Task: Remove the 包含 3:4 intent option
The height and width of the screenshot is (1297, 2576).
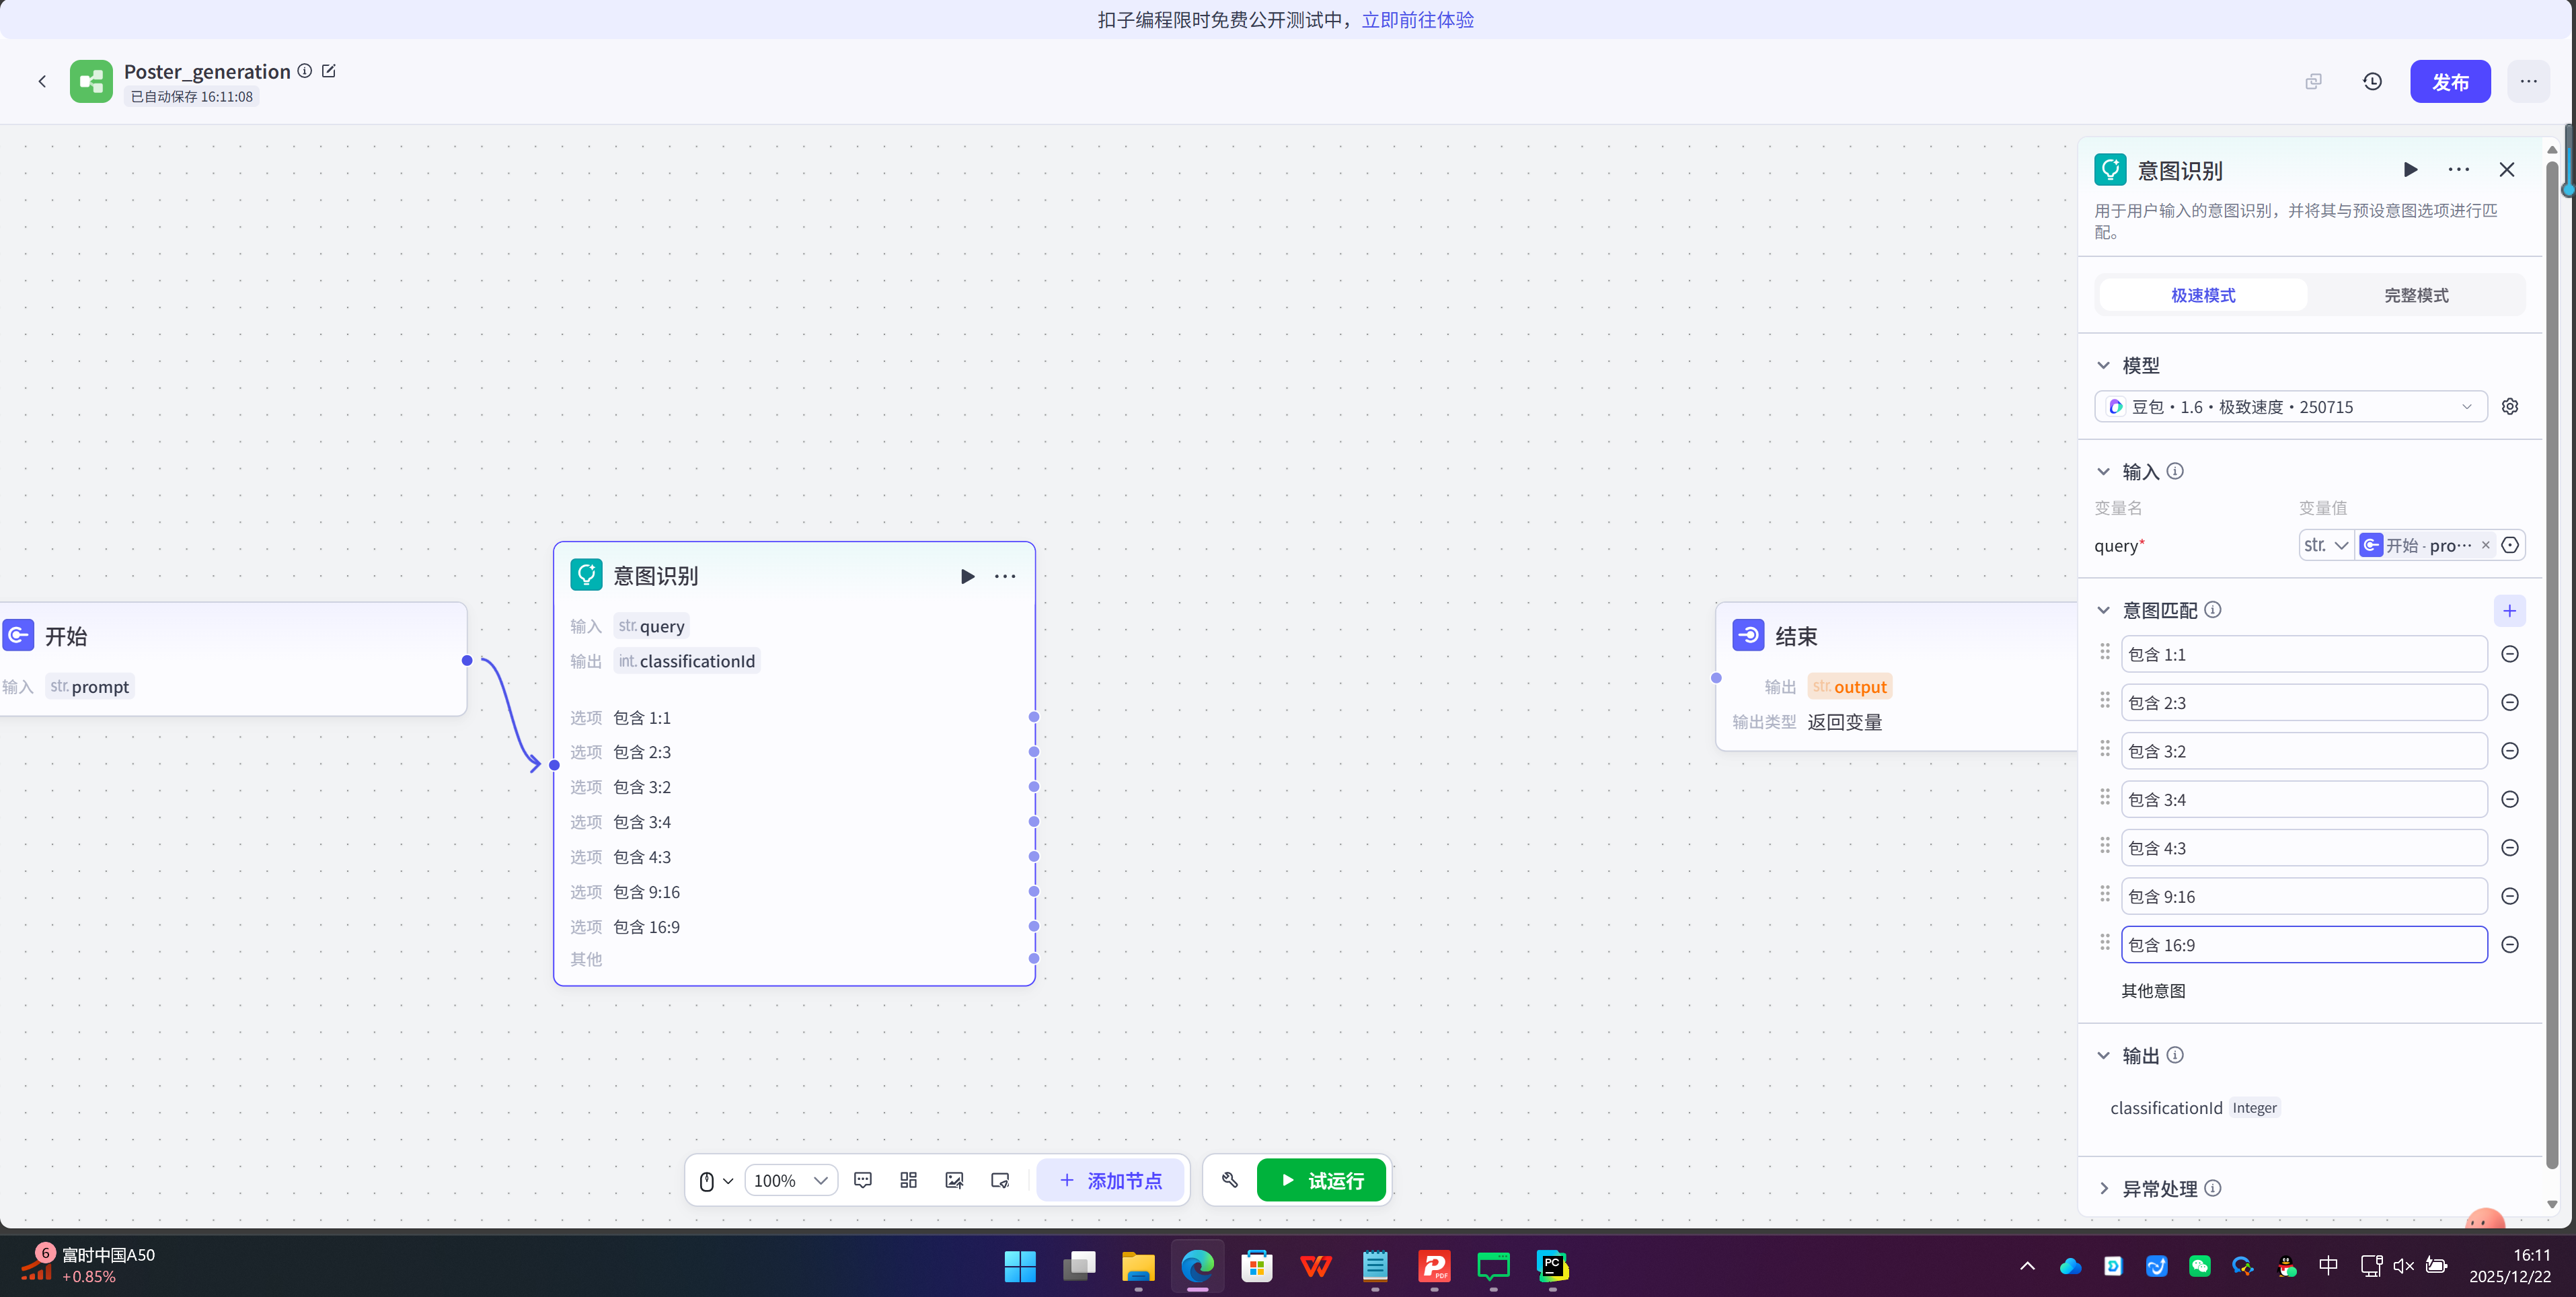Action: (x=2509, y=799)
